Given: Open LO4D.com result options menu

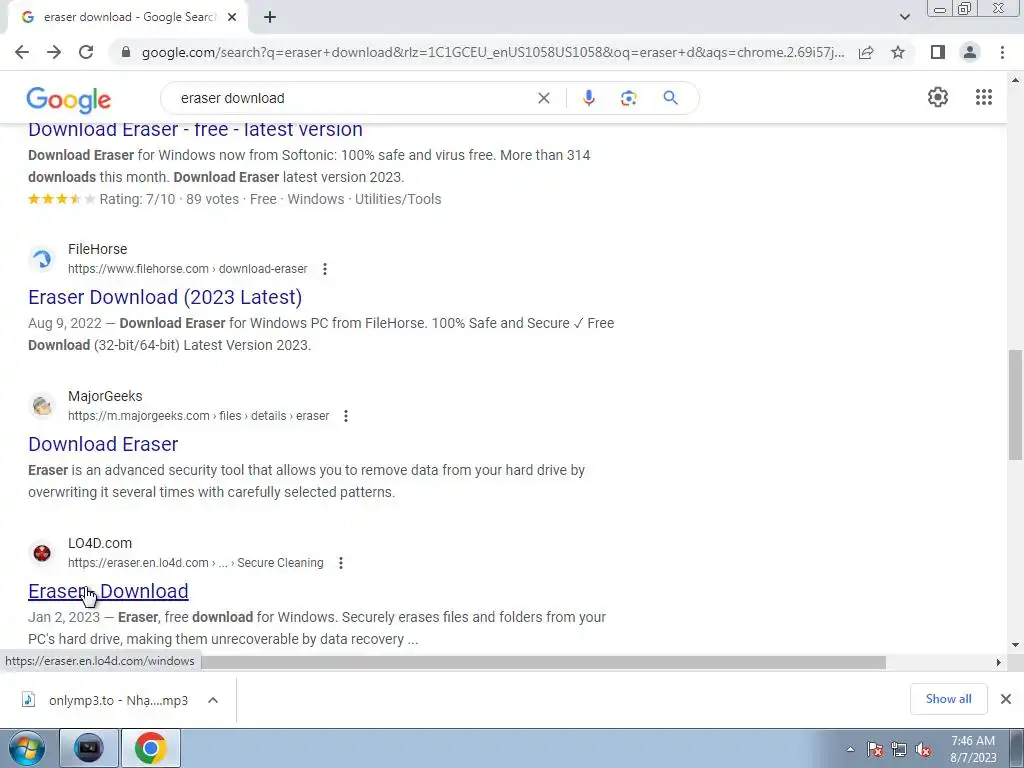Looking at the screenshot, I should 340,563.
